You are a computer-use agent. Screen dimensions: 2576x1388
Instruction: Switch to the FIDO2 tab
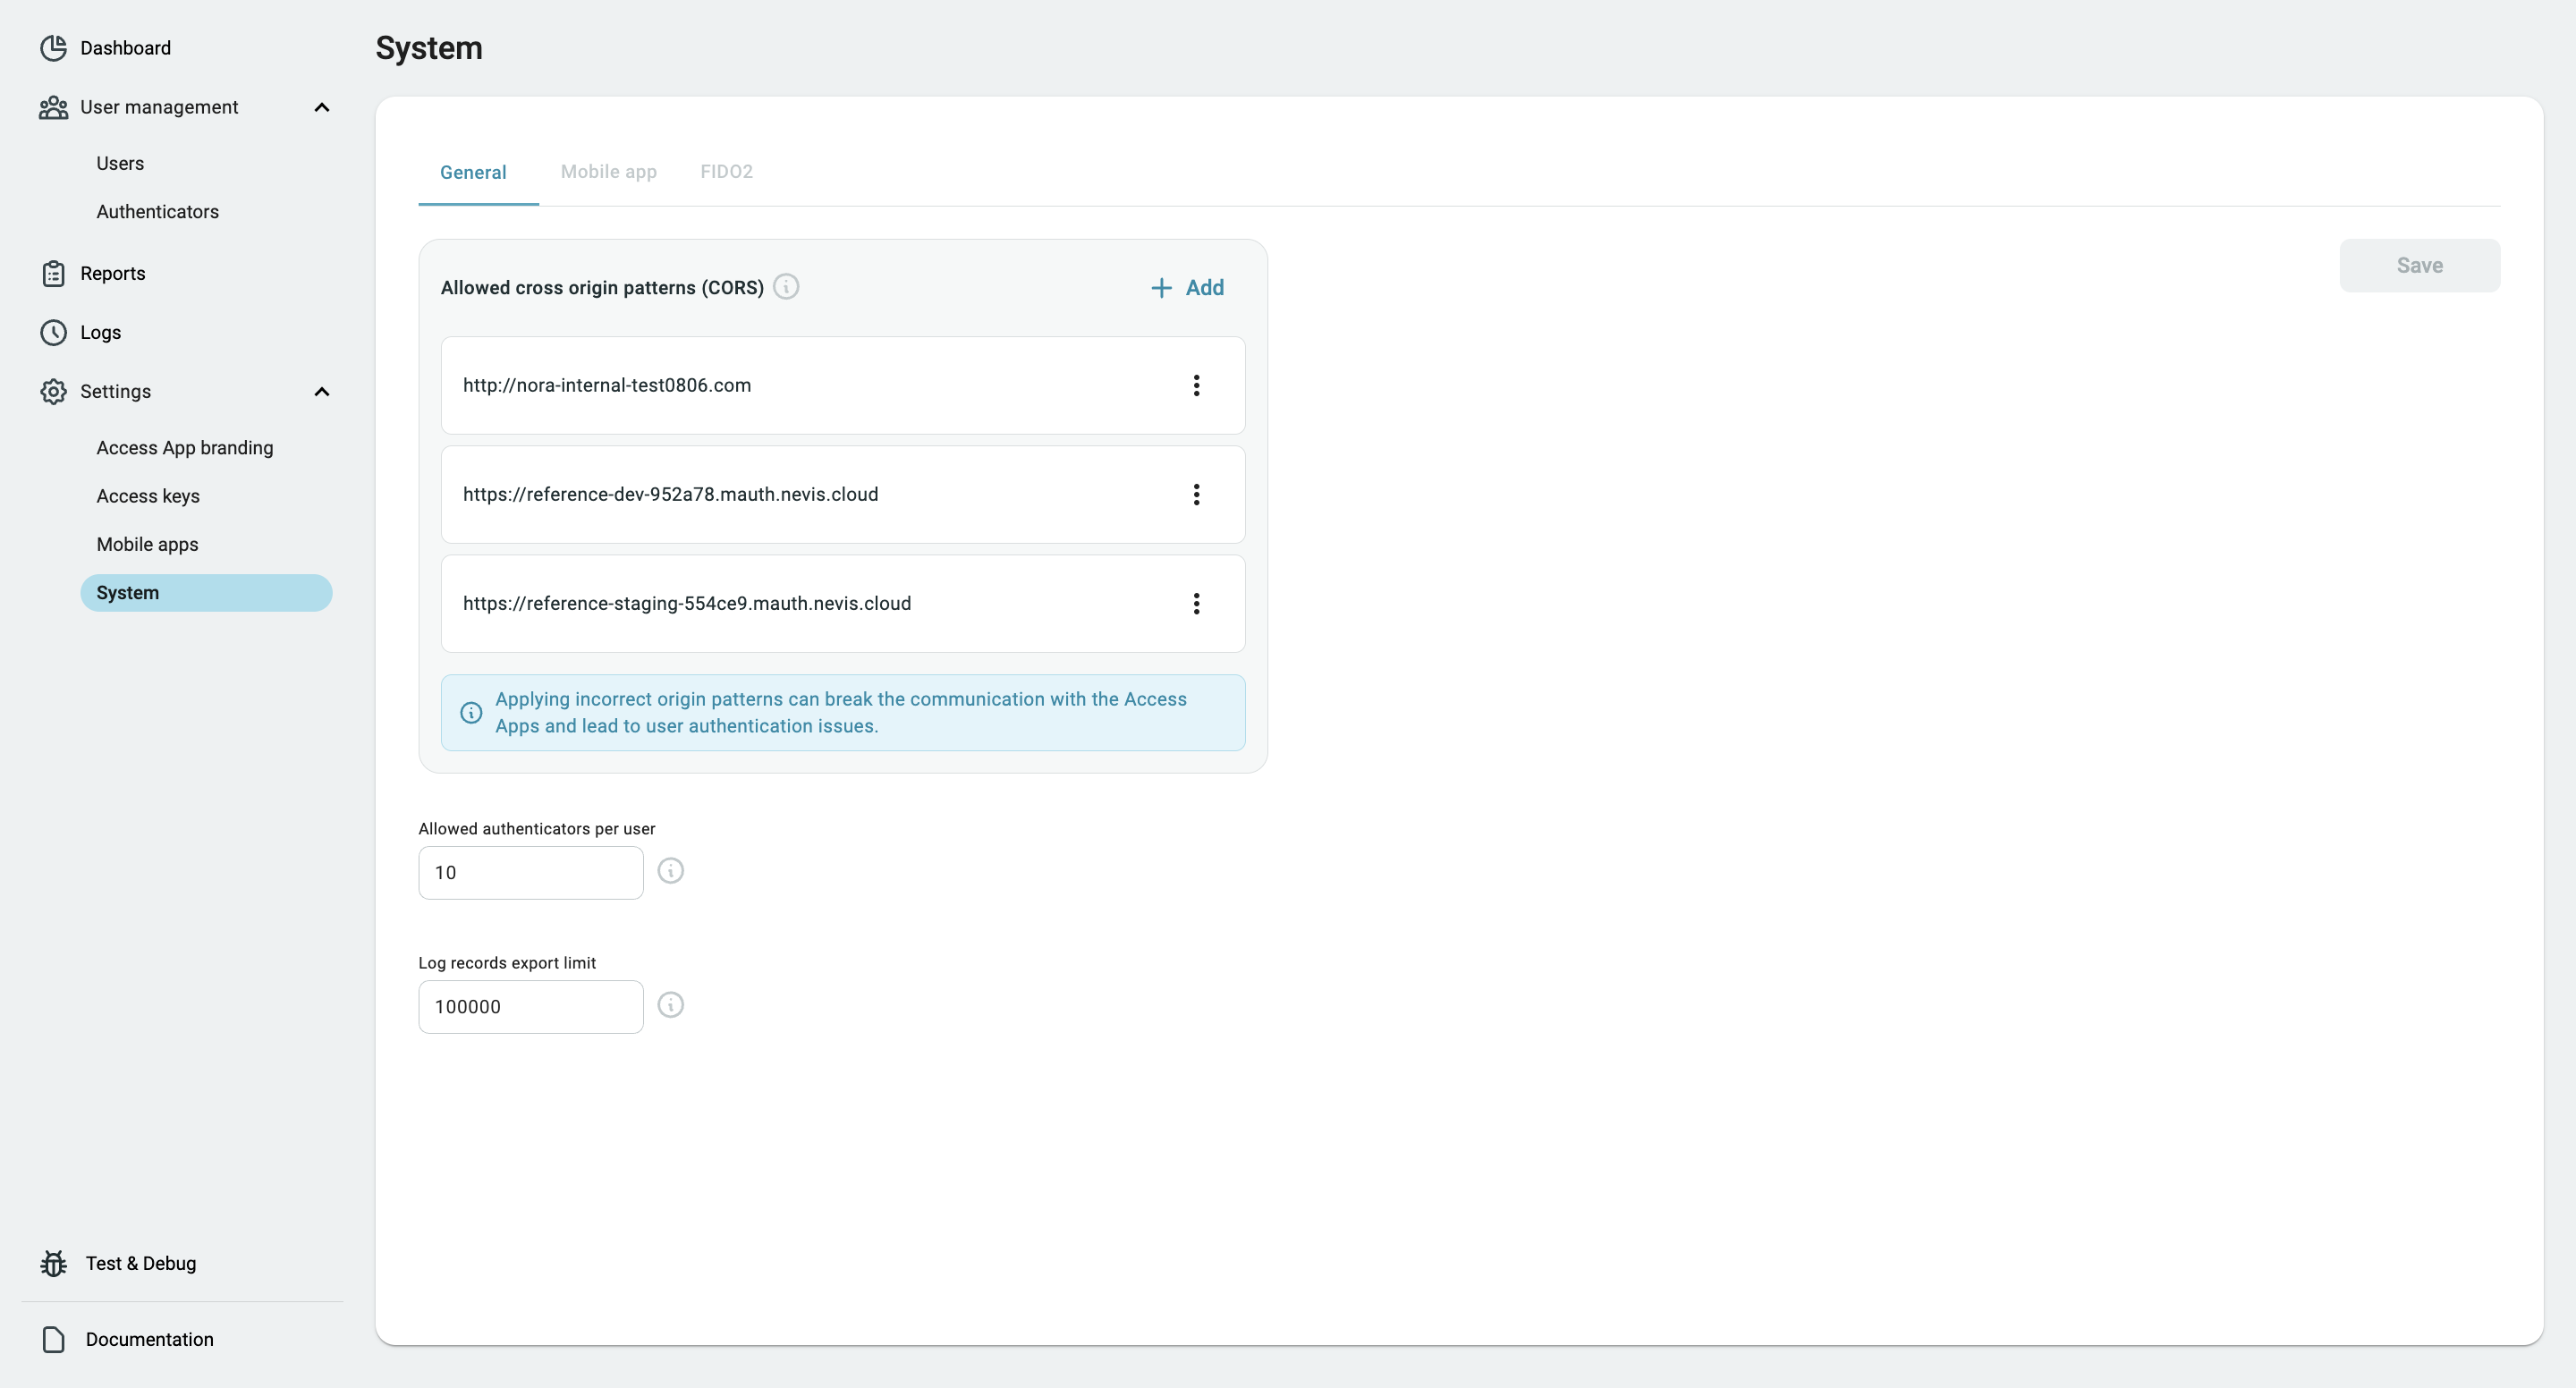click(726, 172)
